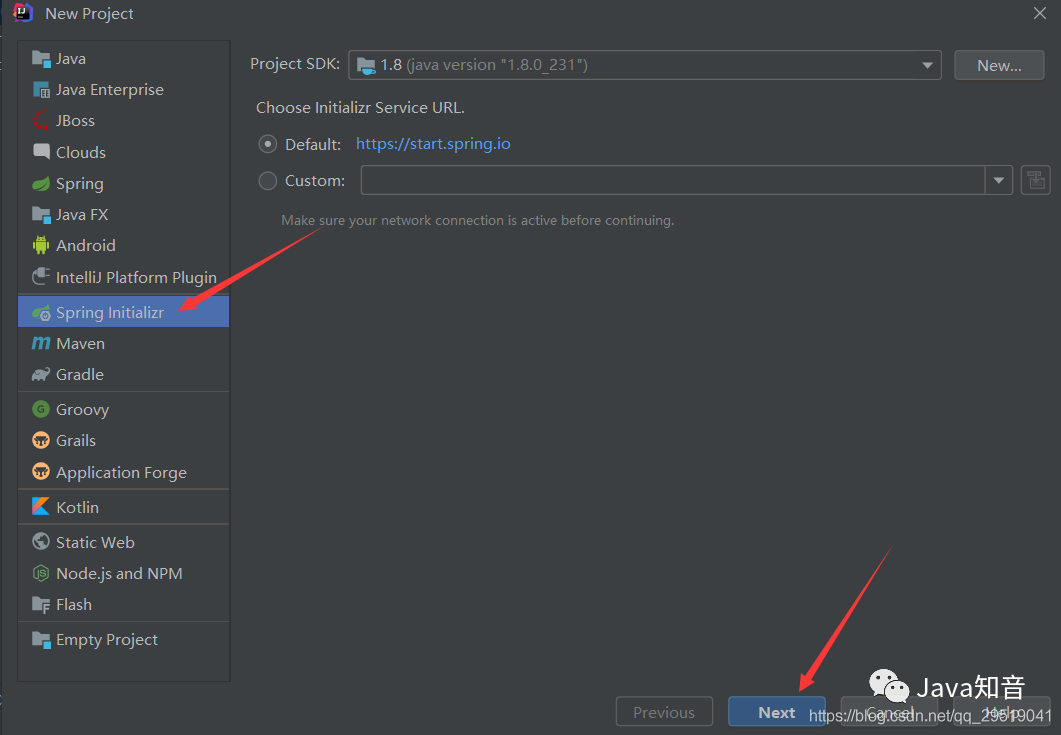This screenshot has height=735, width=1061.
Task: Click the Java folder icon in the sidebar
Action: 41,59
